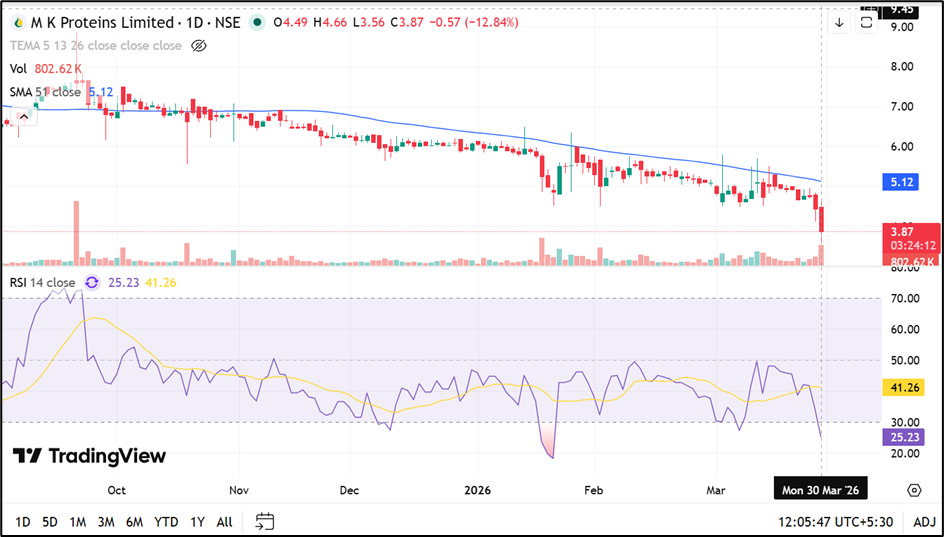
Task: Open the Go to date calendar icon
Action: [265, 521]
